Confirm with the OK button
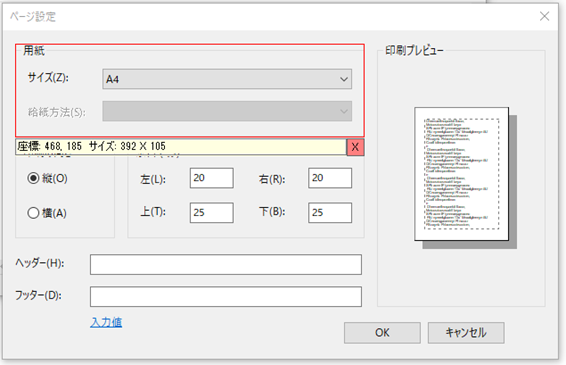Viewport: 566px width, 365px height. pyautogui.click(x=382, y=333)
